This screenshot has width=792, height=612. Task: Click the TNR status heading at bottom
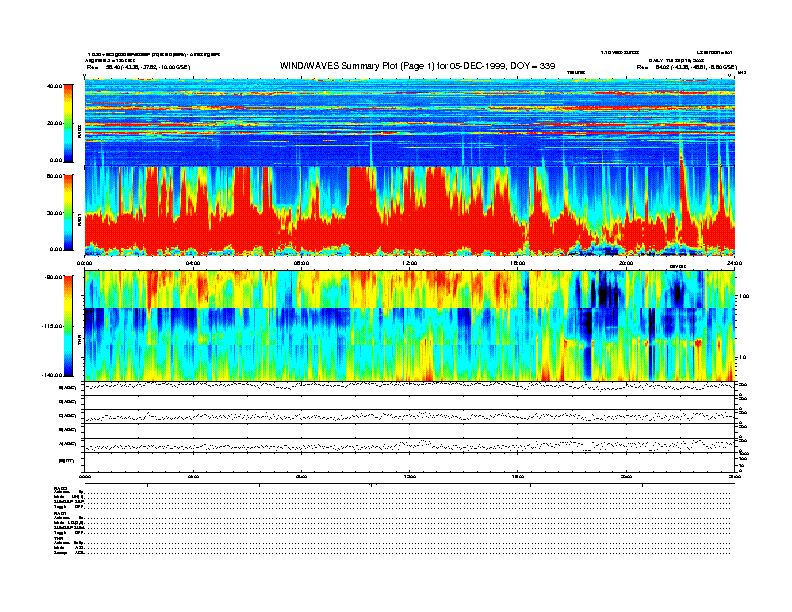(x=60, y=538)
